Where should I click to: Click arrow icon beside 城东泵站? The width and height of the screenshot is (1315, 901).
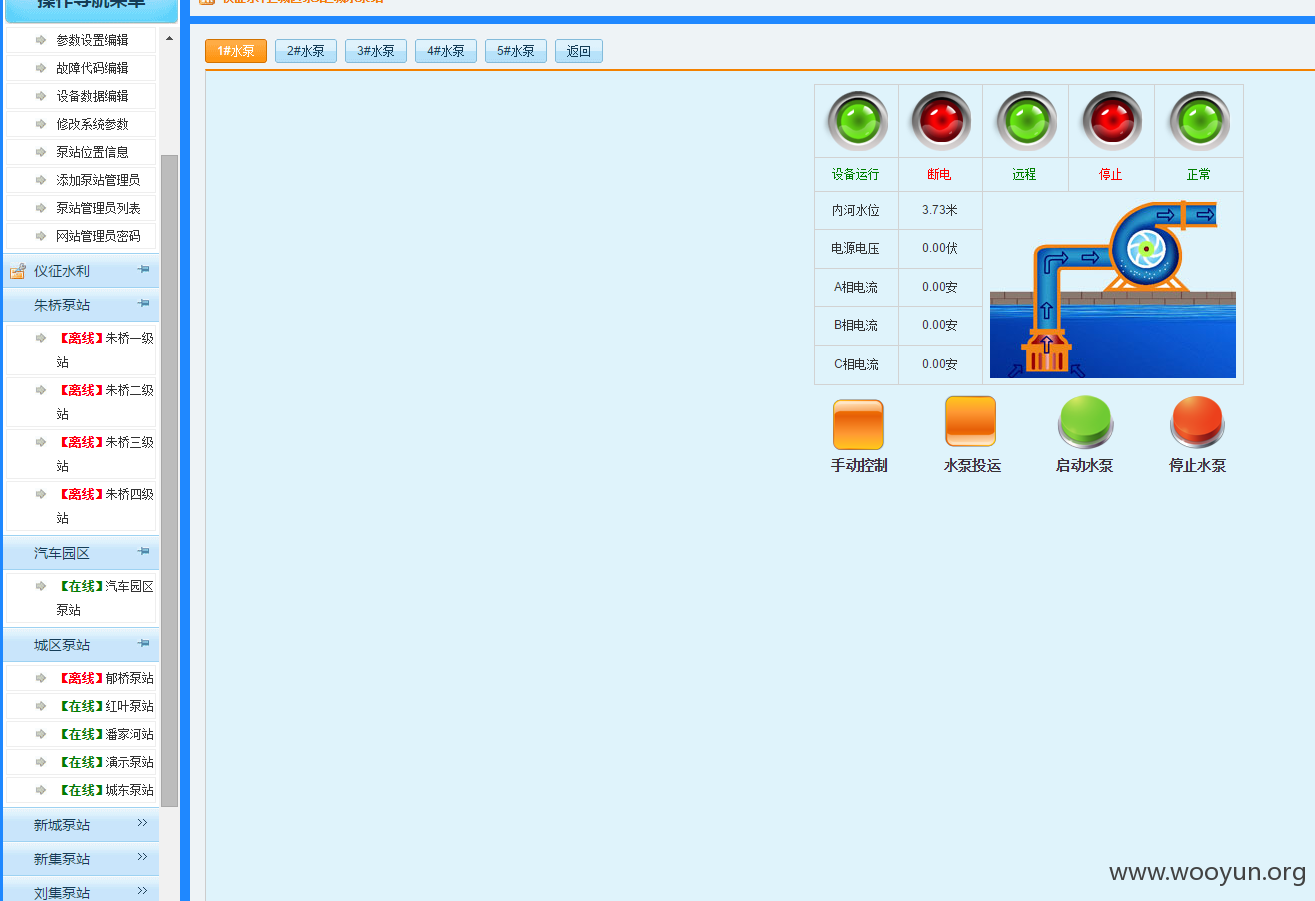[41, 790]
